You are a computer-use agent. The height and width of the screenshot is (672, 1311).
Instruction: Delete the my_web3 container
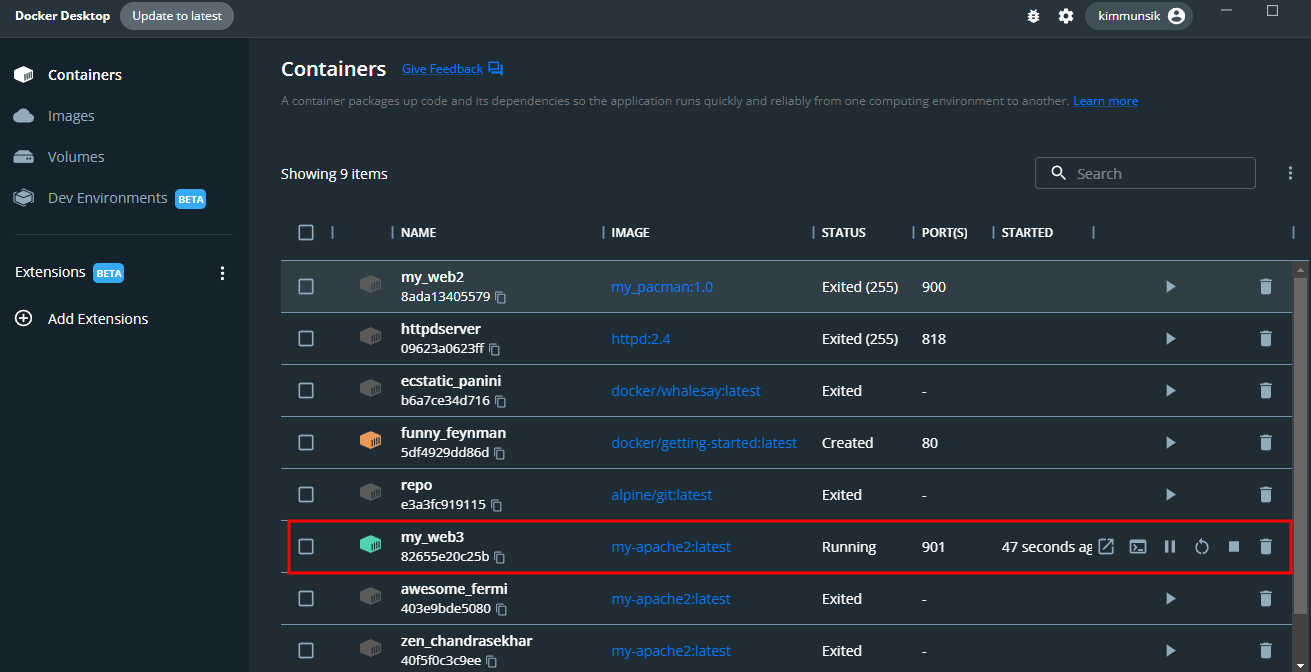[1266, 547]
